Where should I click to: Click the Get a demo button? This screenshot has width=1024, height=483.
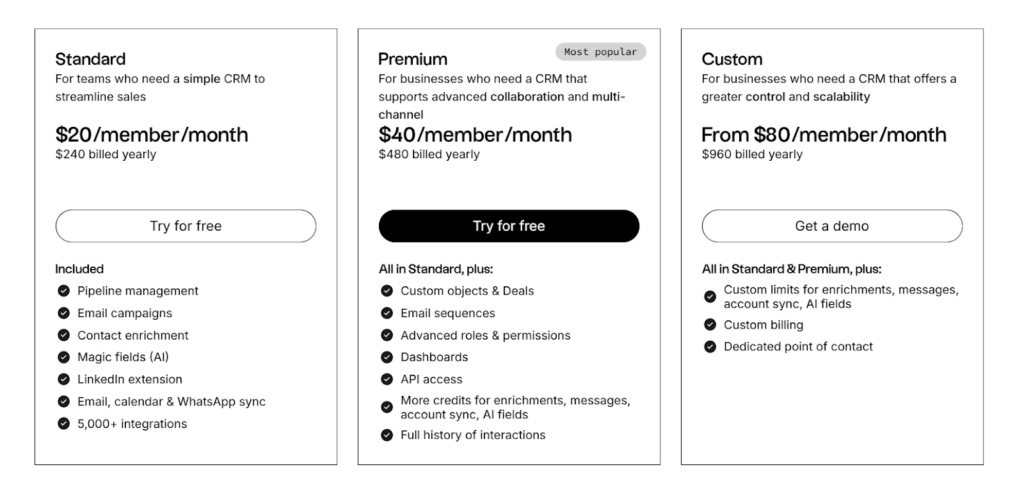[832, 226]
